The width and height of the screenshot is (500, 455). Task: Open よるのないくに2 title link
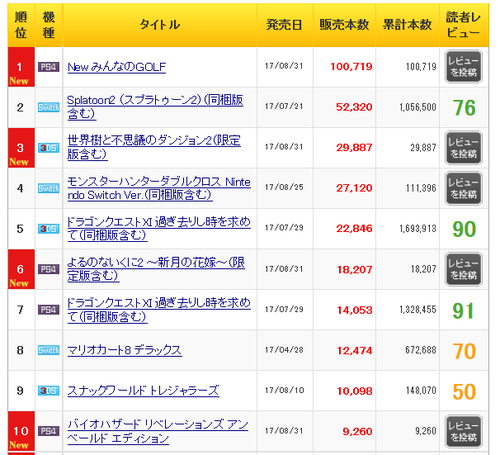156,269
